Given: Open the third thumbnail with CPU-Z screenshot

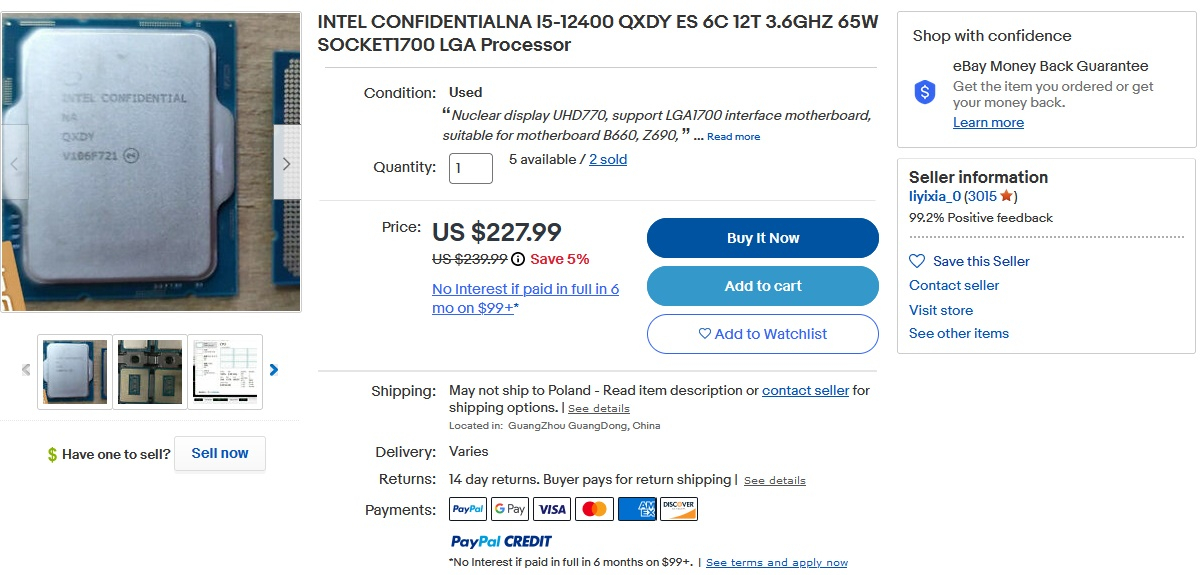Looking at the screenshot, I should point(225,371).
